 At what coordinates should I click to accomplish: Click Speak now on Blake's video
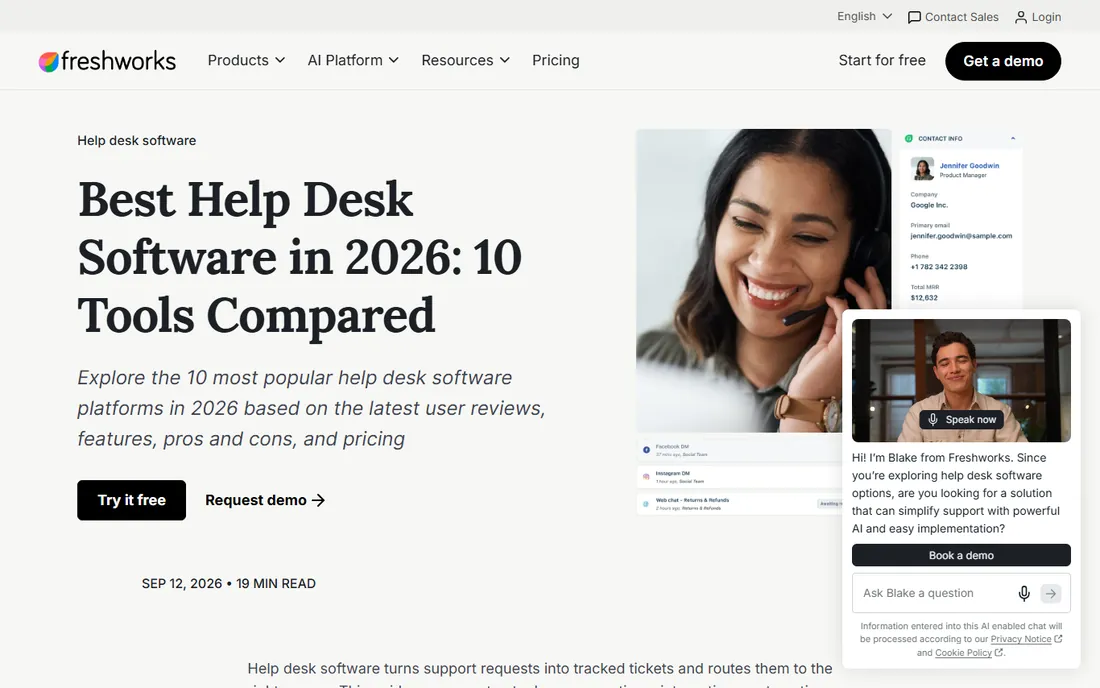coord(961,419)
